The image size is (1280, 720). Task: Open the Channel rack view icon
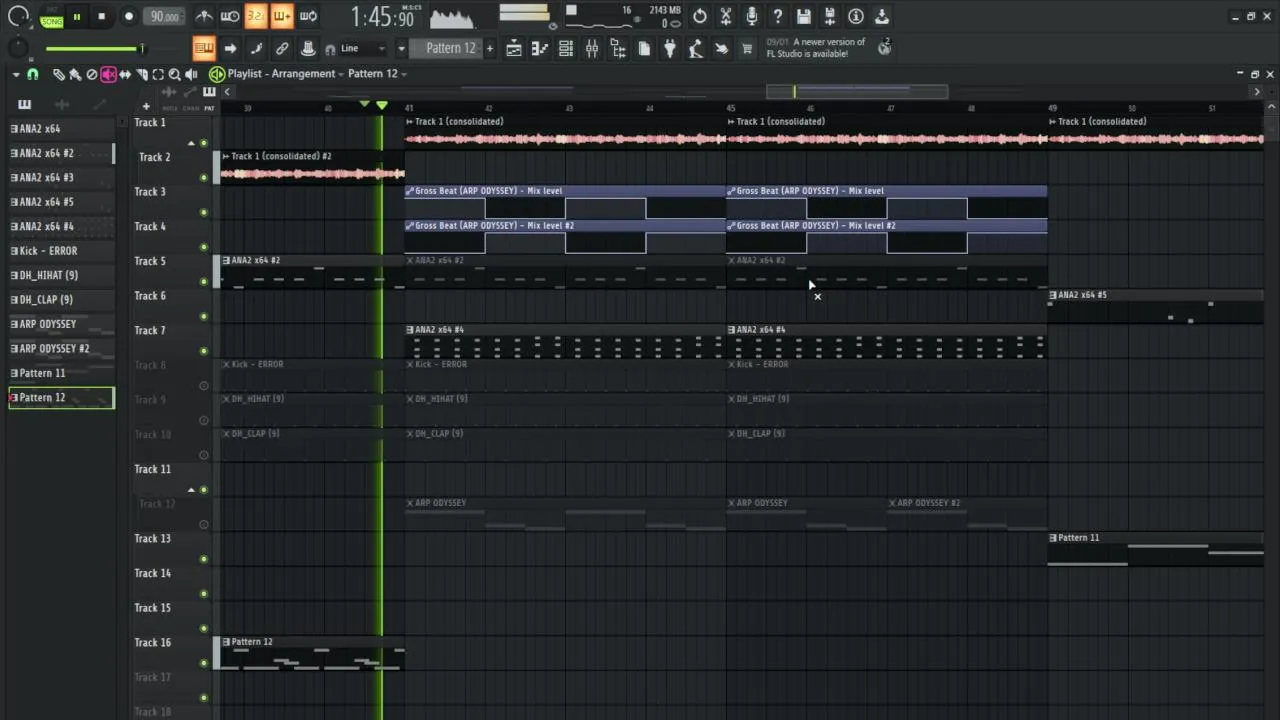coord(566,48)
